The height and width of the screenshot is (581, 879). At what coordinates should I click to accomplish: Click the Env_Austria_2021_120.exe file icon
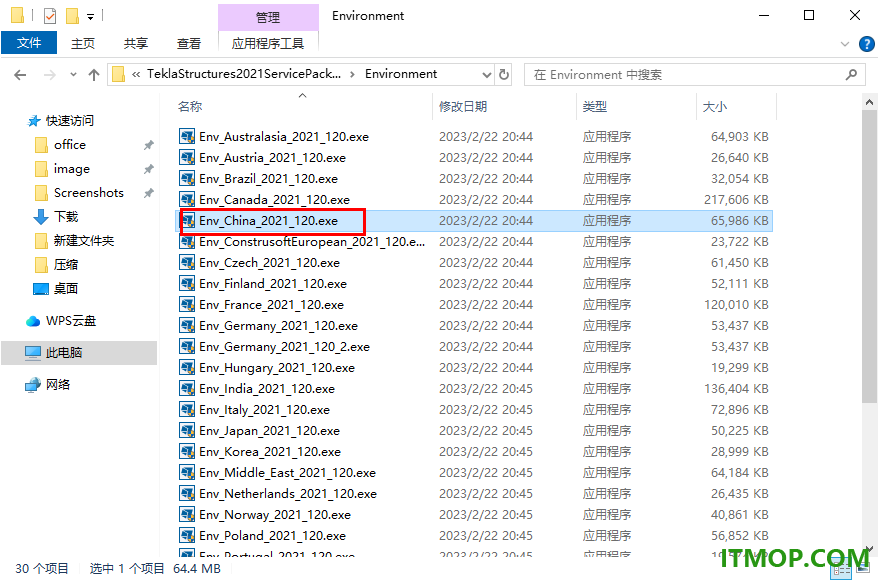[187, 158]
